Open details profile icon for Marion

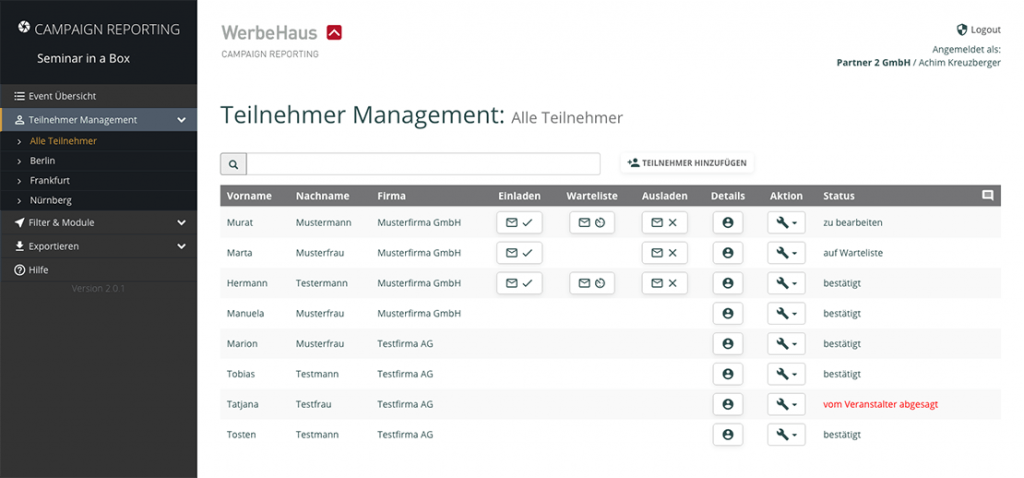pyautogui.click(x=728, y=343)
